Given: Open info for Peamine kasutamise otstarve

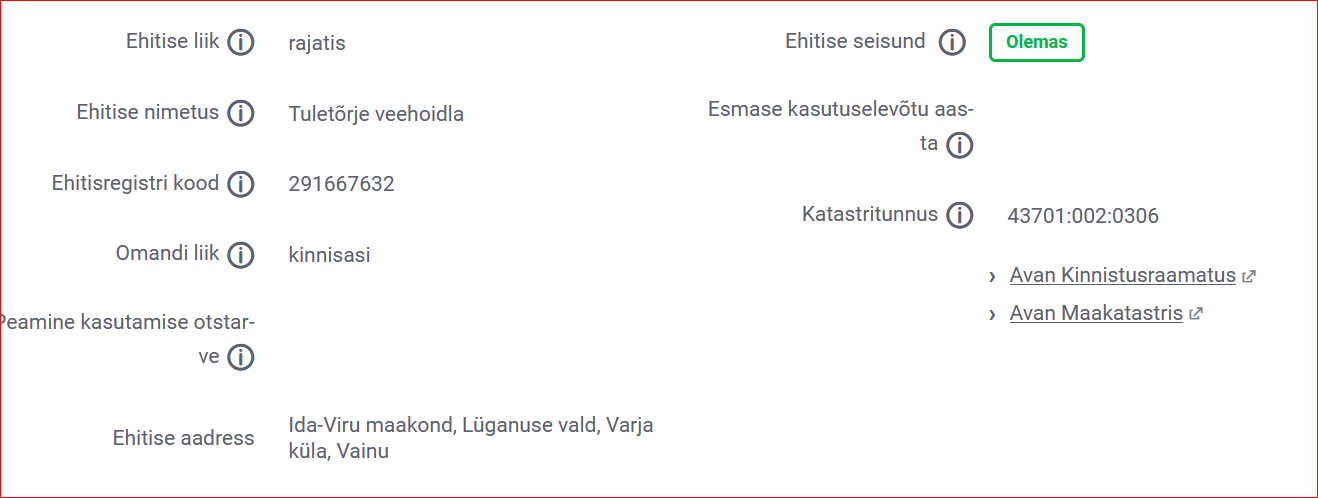Looking at the screenshot, I should (240, 357).
